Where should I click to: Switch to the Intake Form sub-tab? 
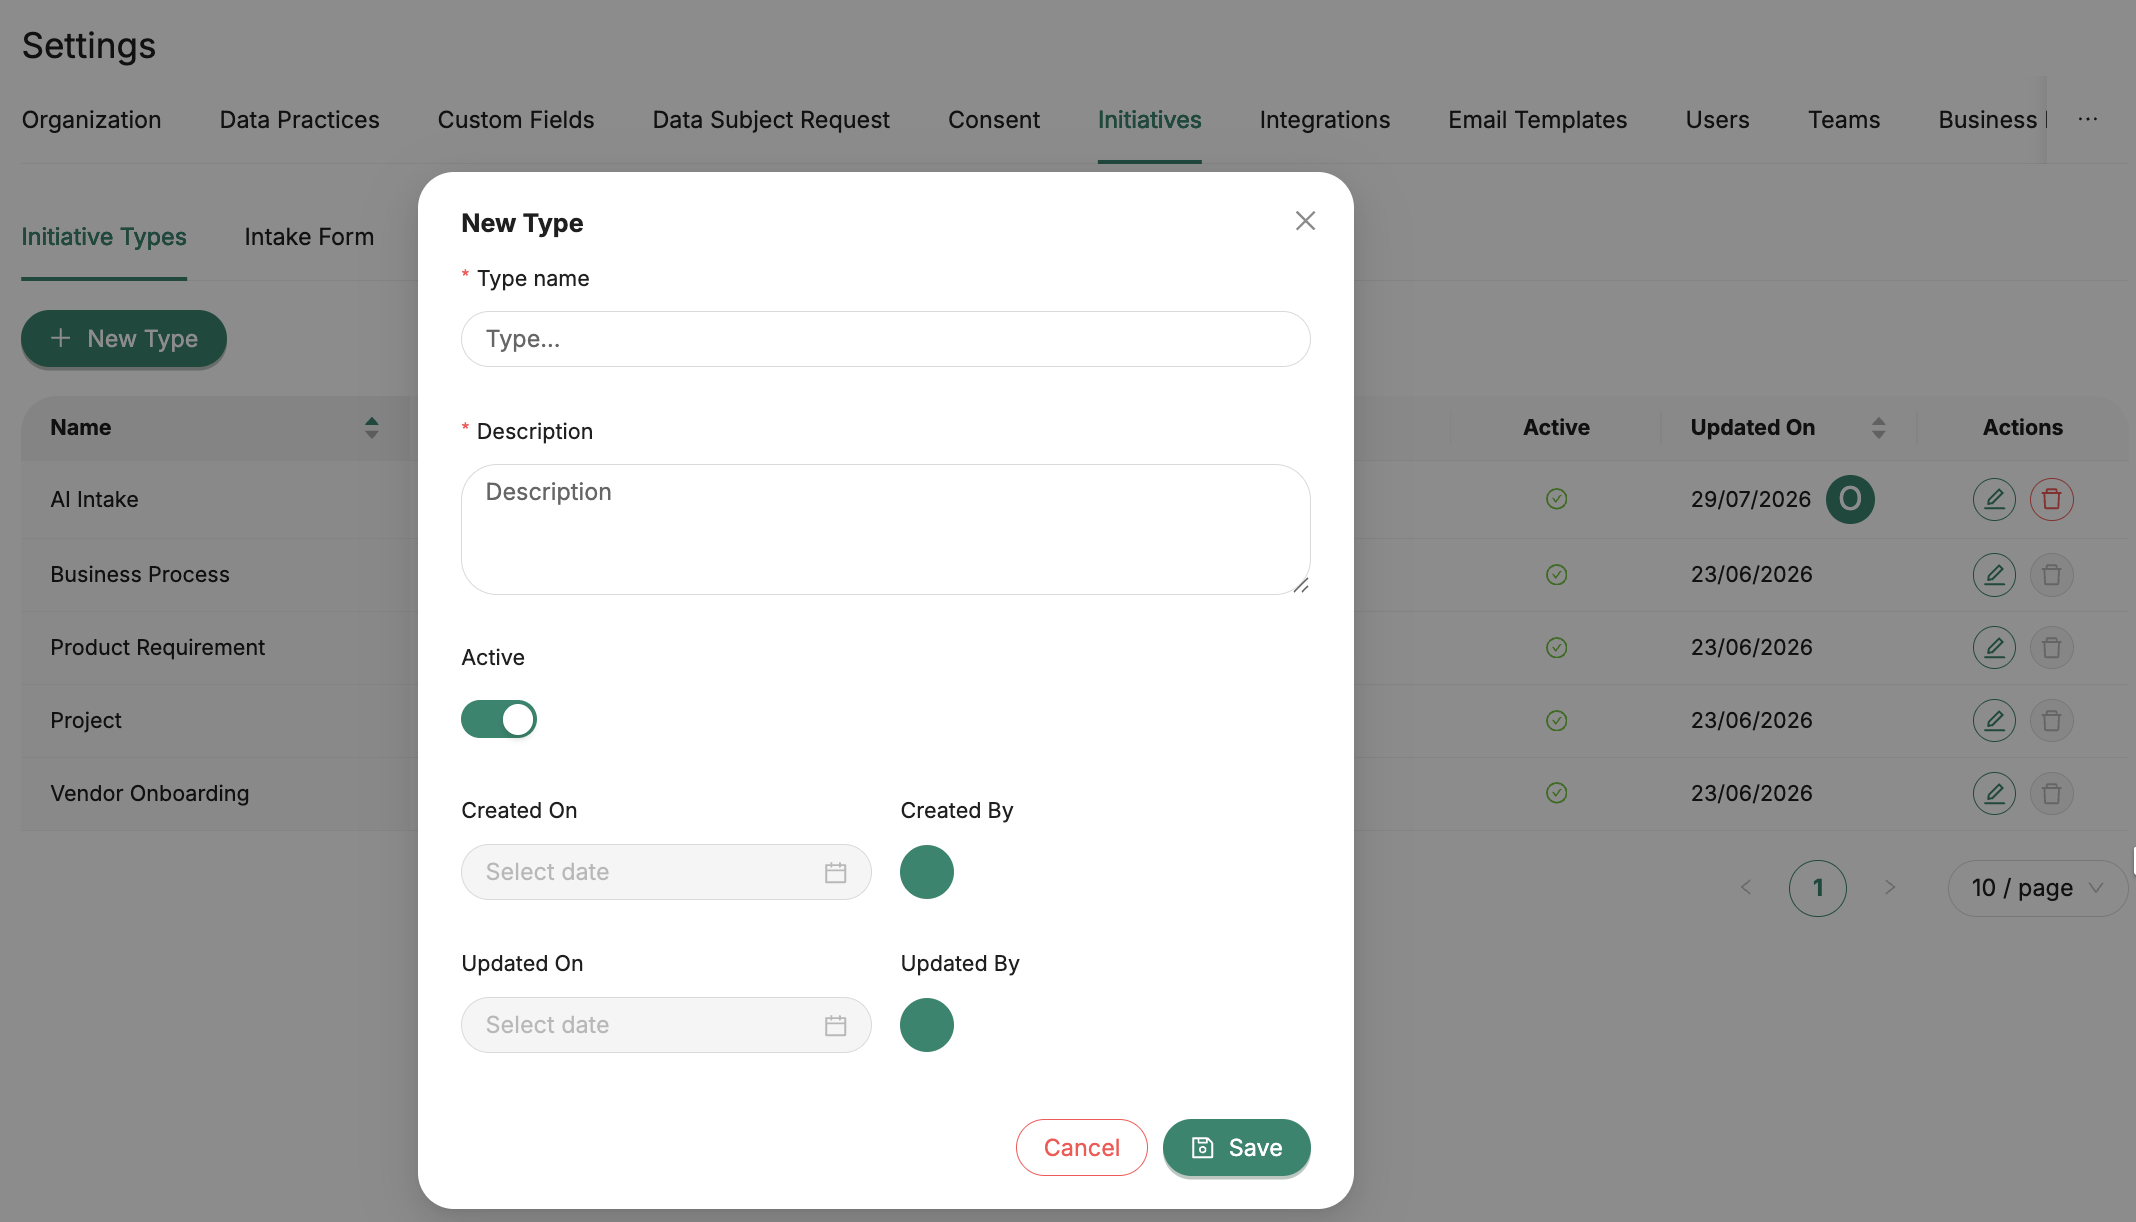(x=309, y=237)
